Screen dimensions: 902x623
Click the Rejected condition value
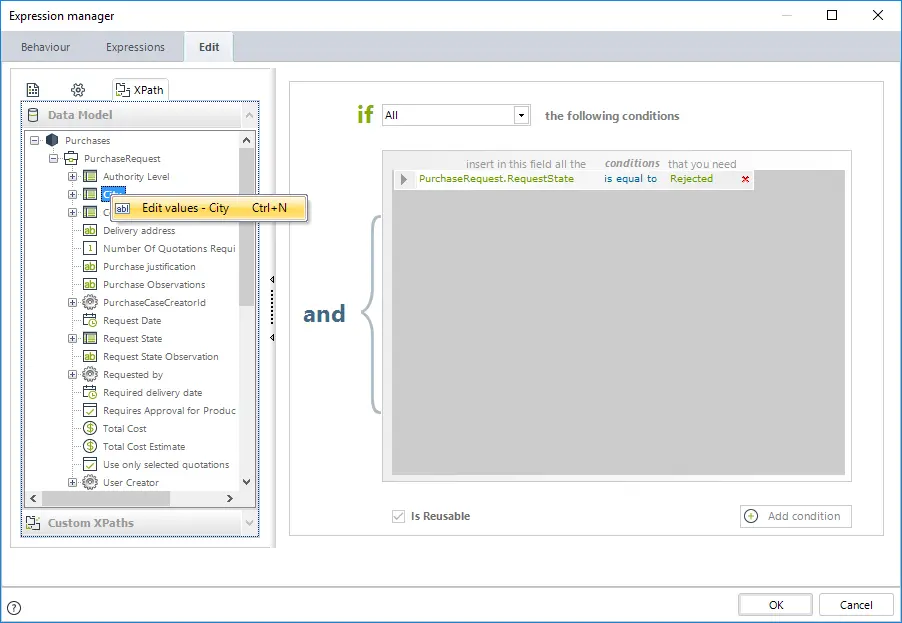[691, 179]
